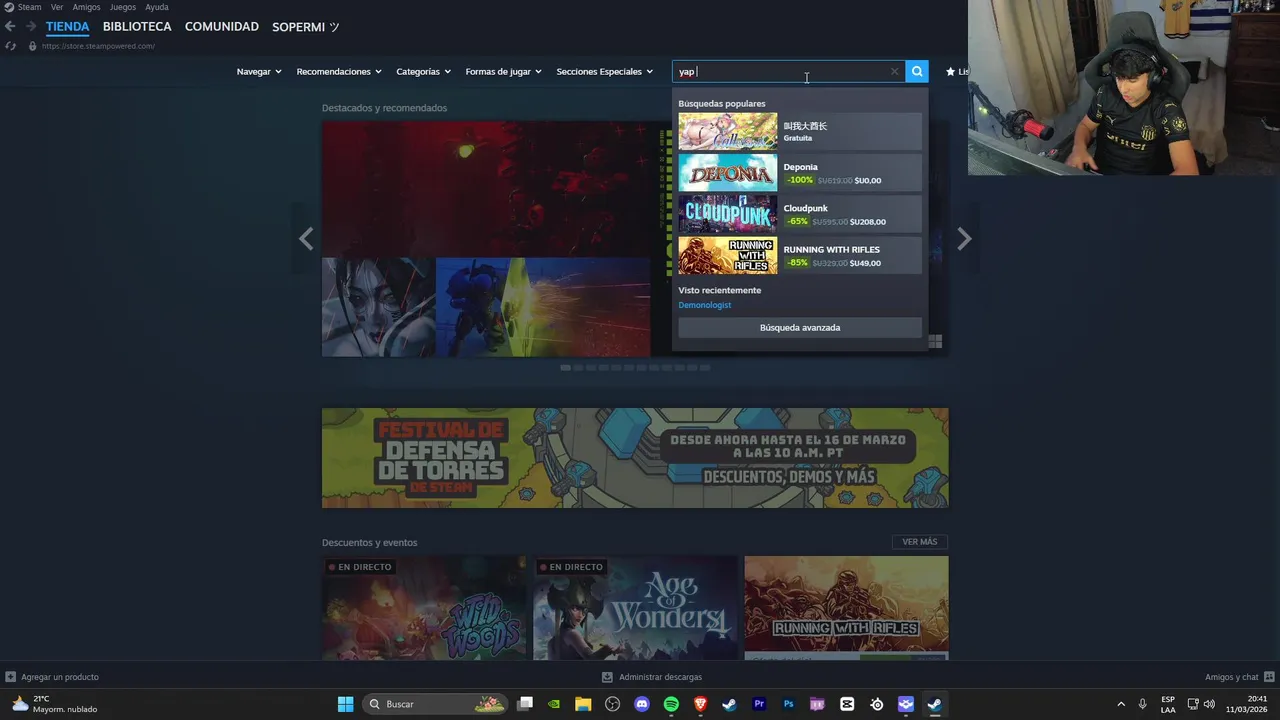This screenshot has width=1280, height=720.
Task: Expand the Recomendaciones dropdown
Action: [339, 72]
